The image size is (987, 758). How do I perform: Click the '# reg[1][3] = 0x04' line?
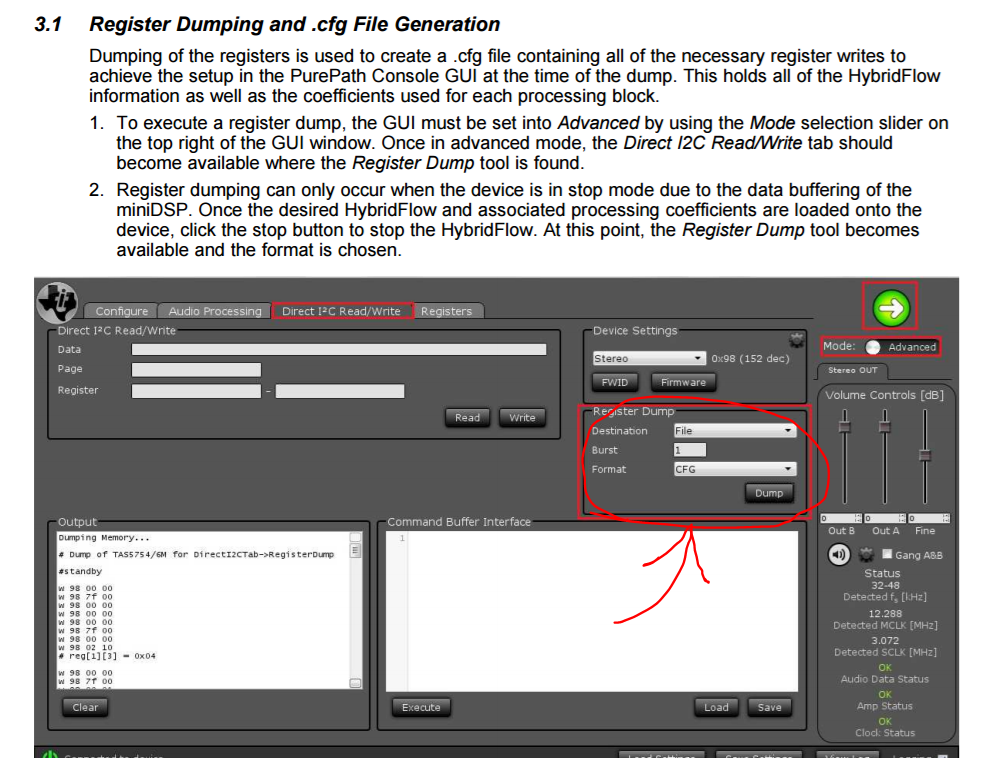coord(107,655)
